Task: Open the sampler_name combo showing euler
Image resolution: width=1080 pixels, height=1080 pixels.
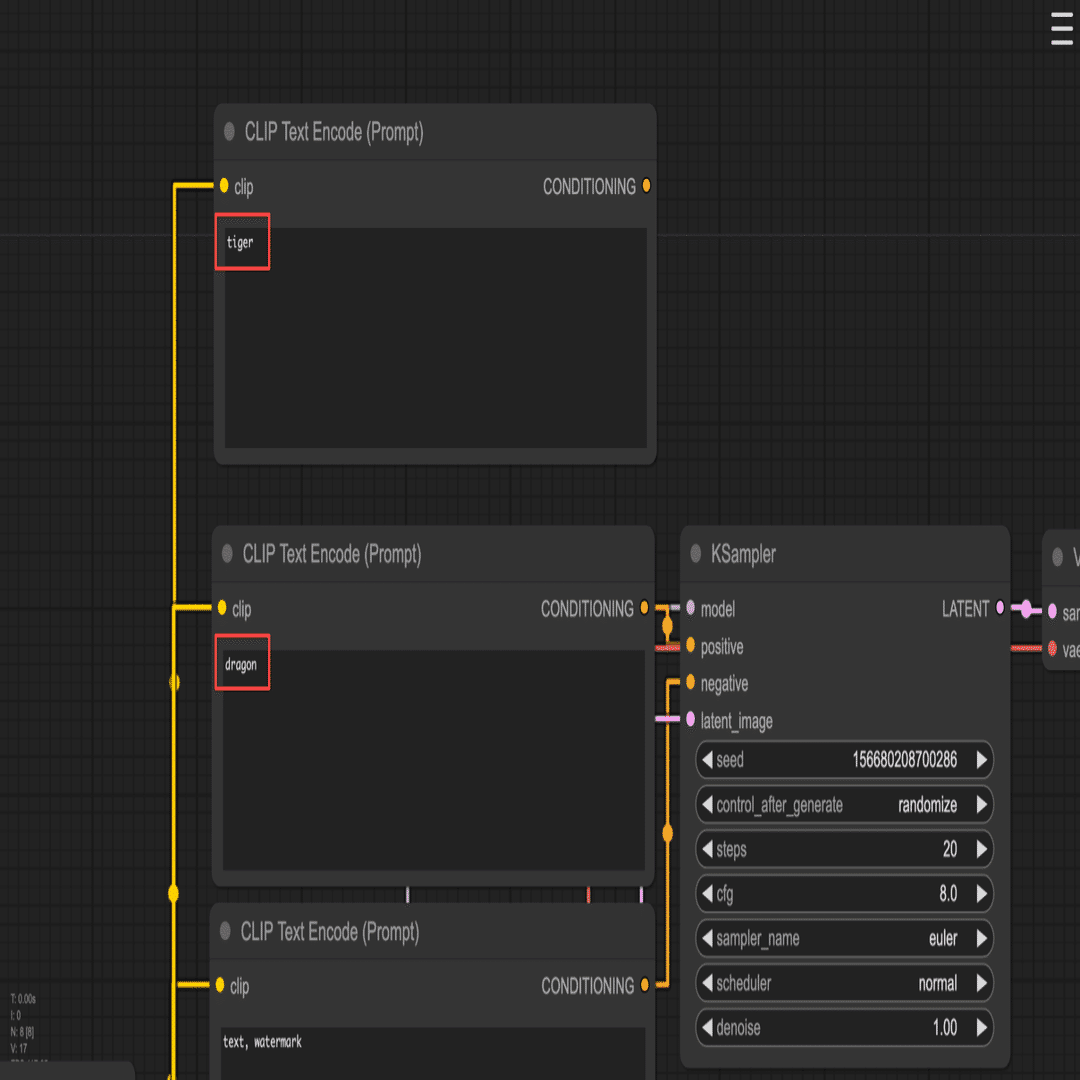Action: pos(844,938)
